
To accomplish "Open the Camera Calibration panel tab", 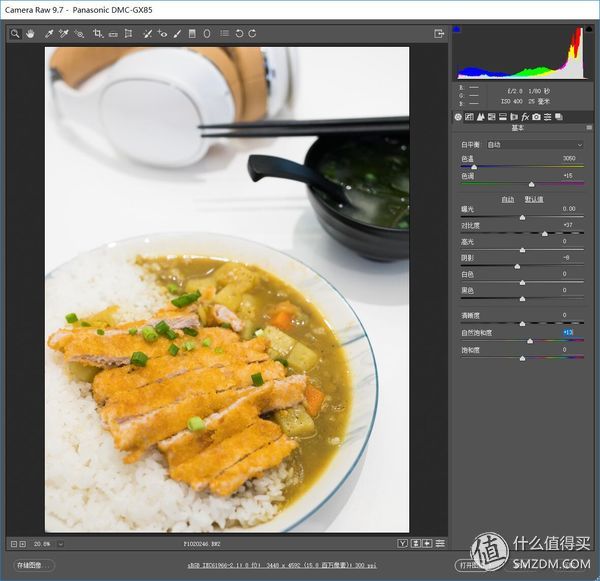I will coord(536,117).
